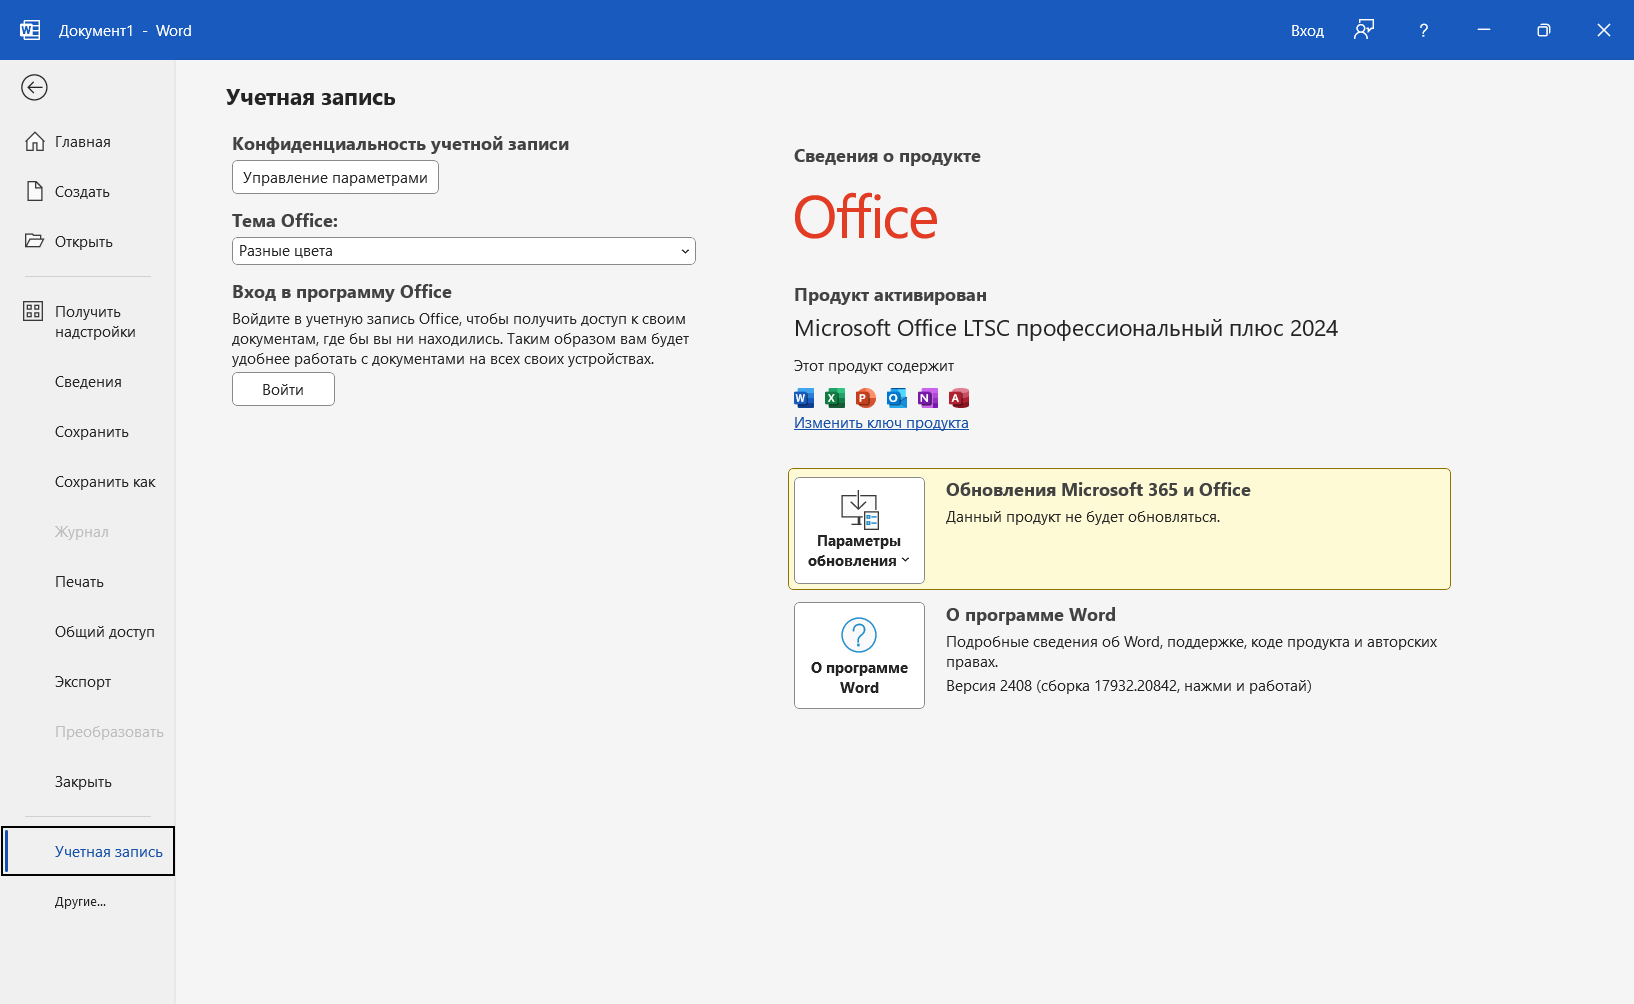Viewport: 1634px width, 1004px height.
Task: Open the Печать page
Action: coord(88,582)
